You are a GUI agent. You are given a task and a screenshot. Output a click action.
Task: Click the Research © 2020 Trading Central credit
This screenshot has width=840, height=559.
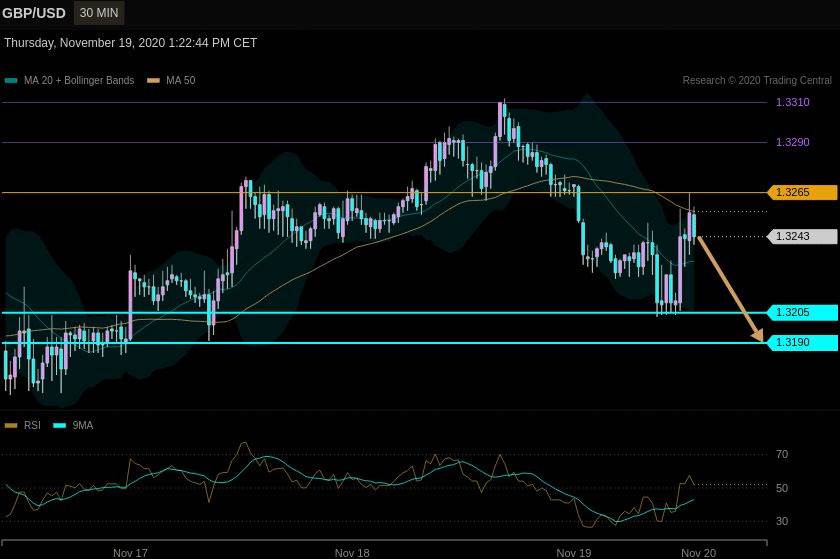[x=757, y=80]
